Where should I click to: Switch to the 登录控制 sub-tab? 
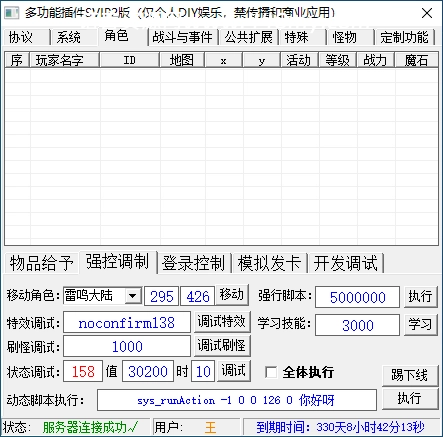[194, 263]
